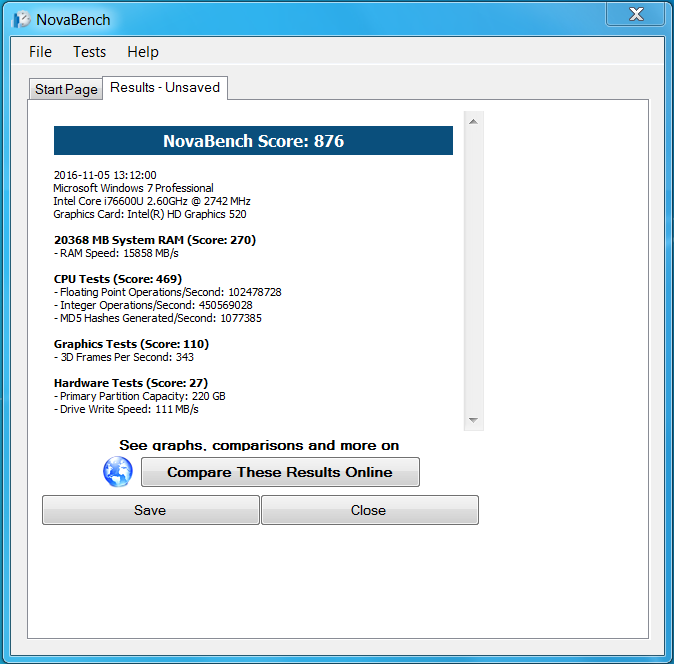Image resolution: width=674 pixels, height=664 pixels.
Task: Switch to the Start Page tab
Action: (x=66, y=89)
